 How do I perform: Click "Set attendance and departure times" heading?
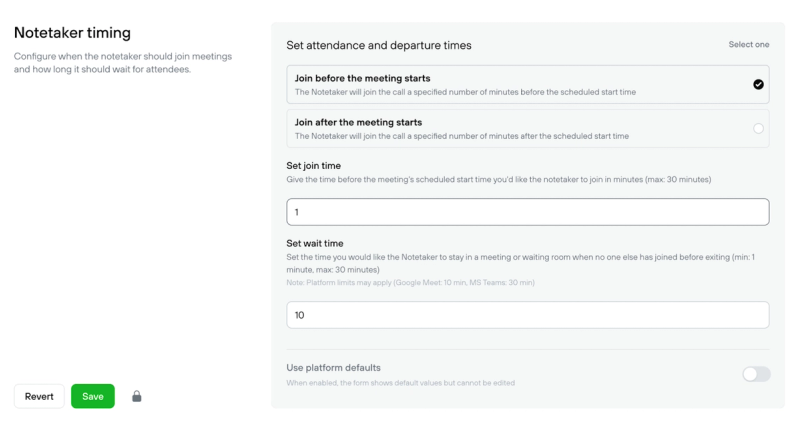[x=378, y=45]
